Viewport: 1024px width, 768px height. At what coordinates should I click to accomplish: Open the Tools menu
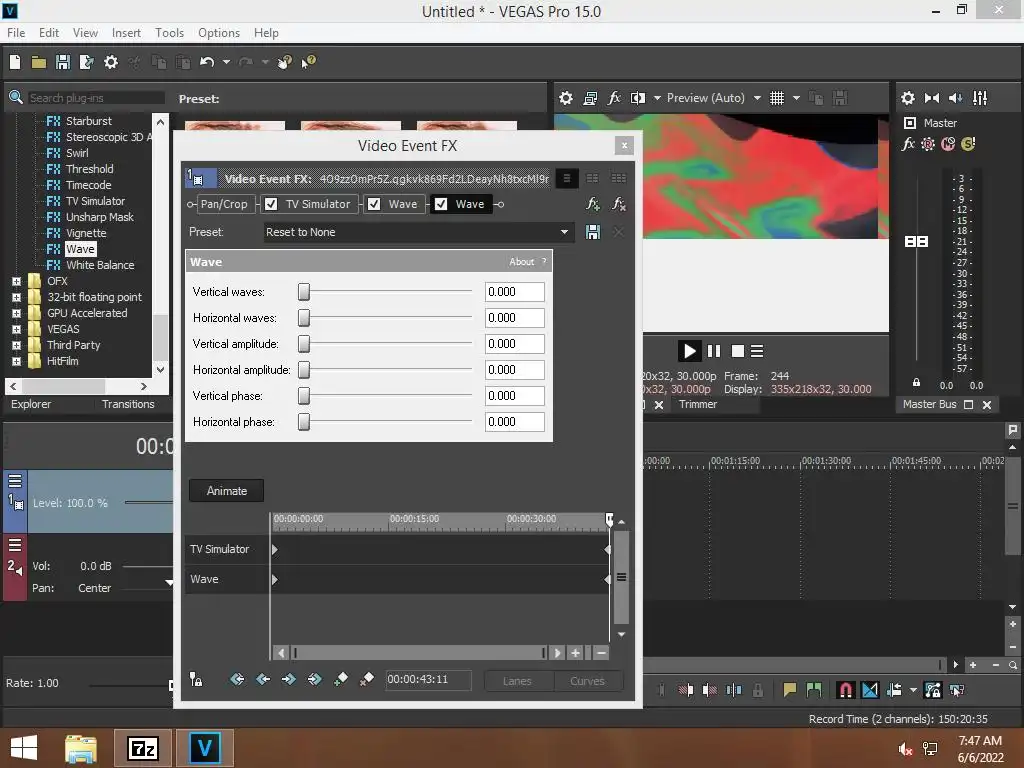click(x=169, y=33)
